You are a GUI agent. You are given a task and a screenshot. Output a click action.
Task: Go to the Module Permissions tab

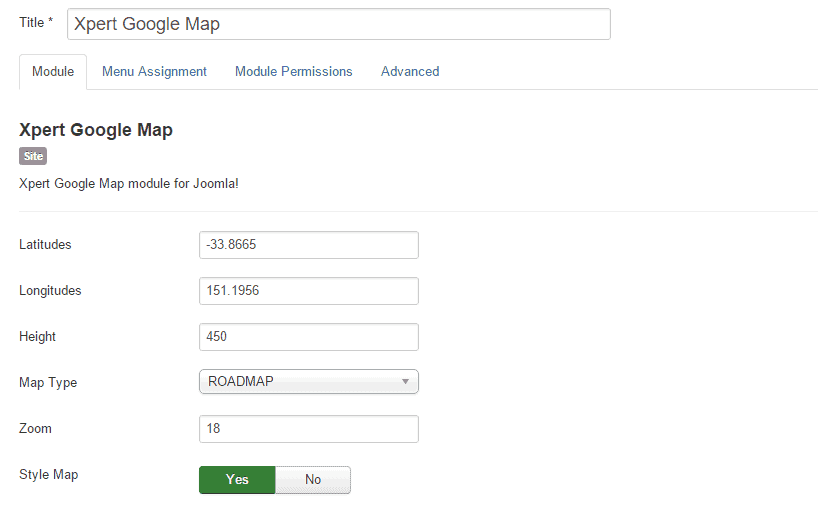coord(293,72)
